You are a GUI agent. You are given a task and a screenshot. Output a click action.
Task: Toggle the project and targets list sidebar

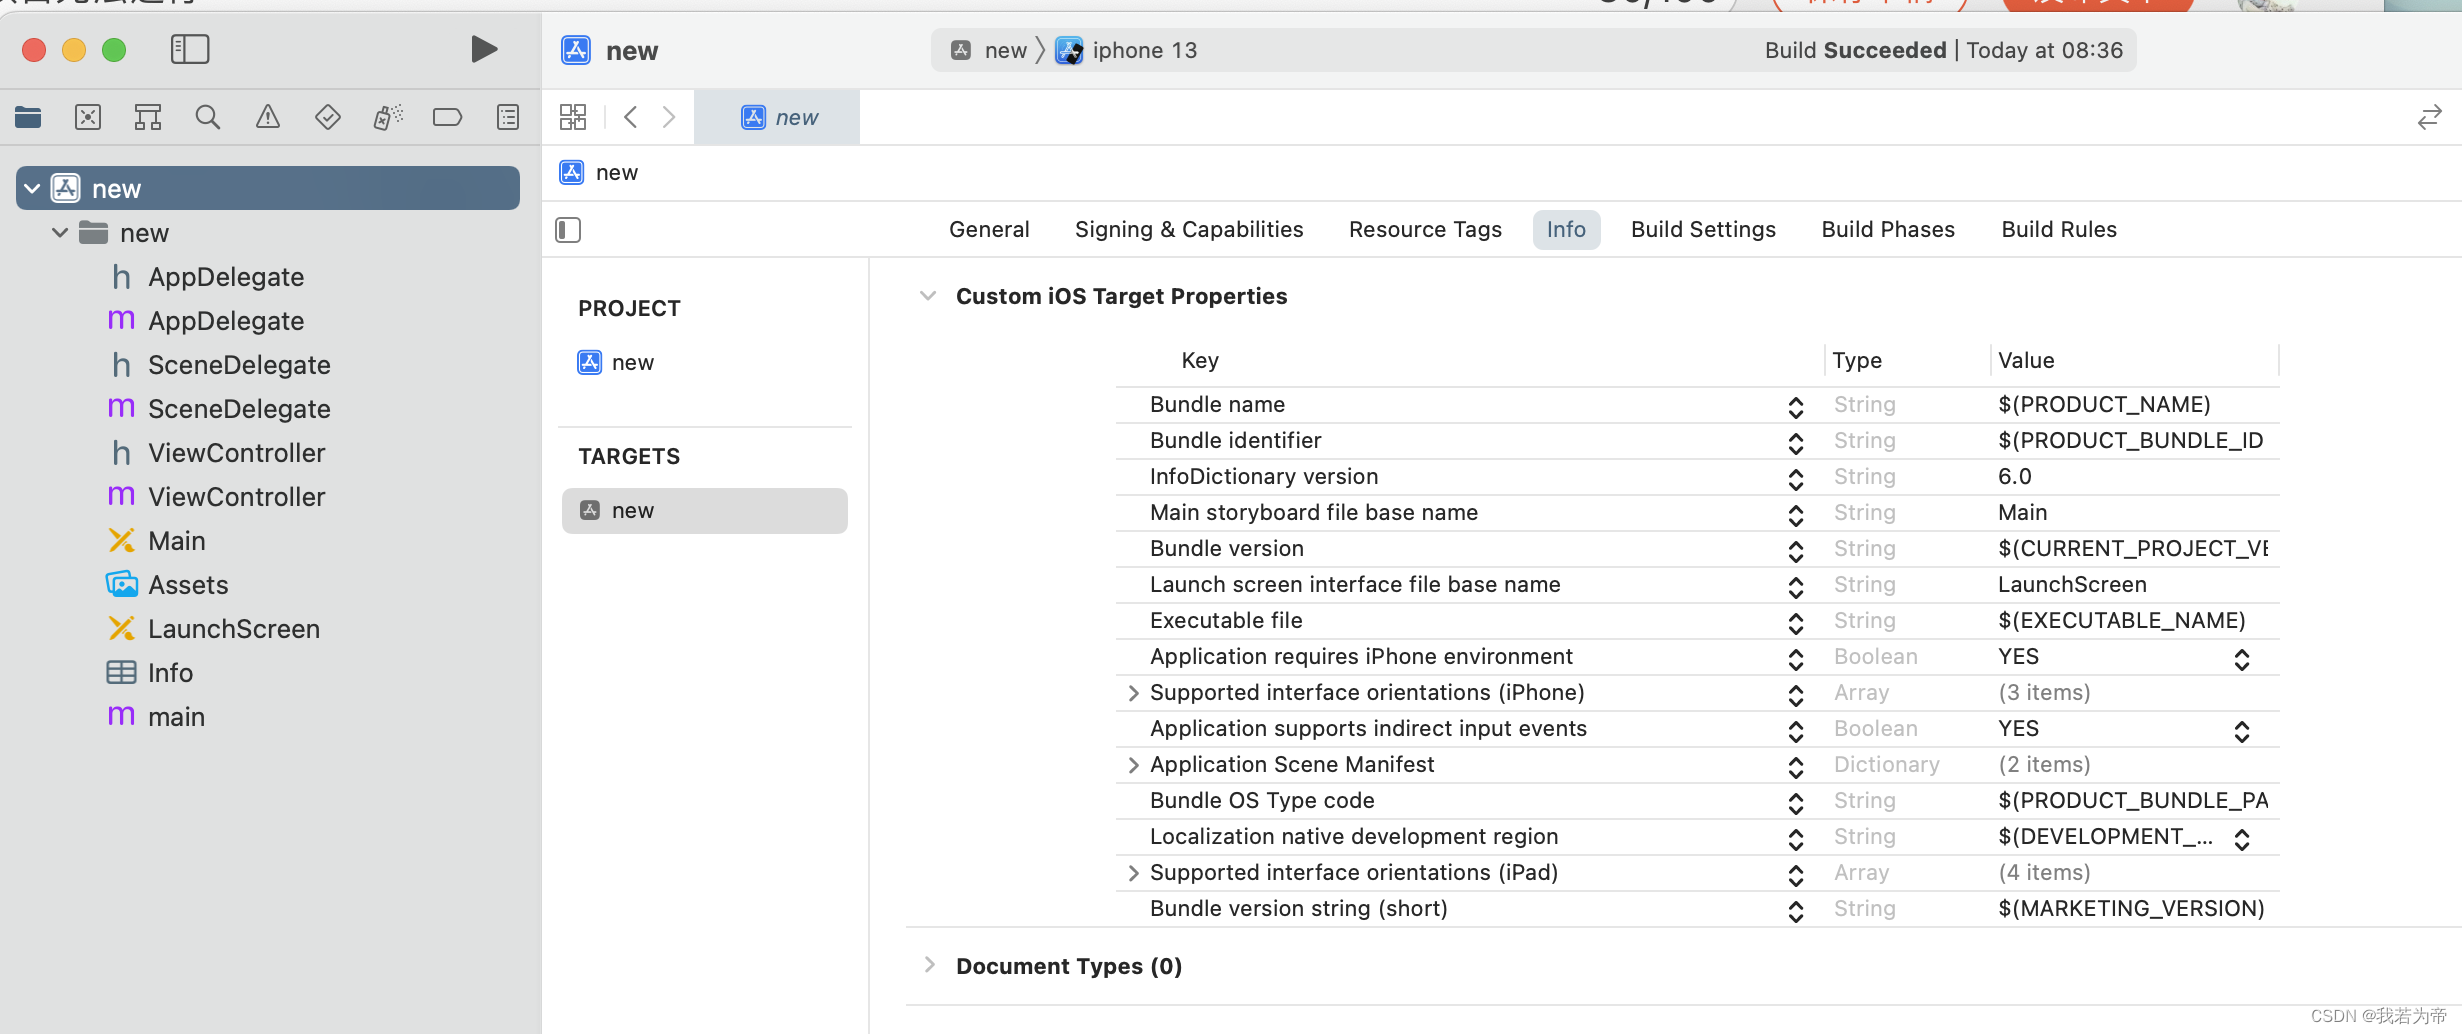(568, 230)
